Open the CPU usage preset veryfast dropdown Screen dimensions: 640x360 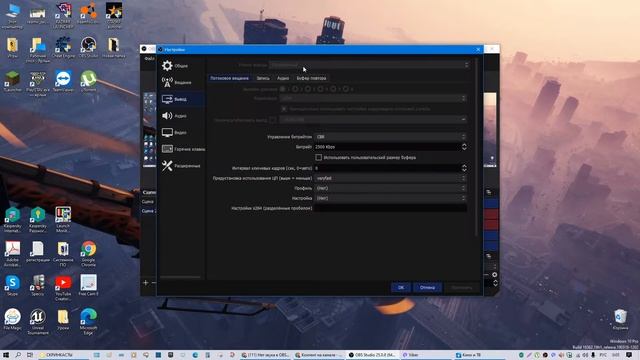(390, 178)
